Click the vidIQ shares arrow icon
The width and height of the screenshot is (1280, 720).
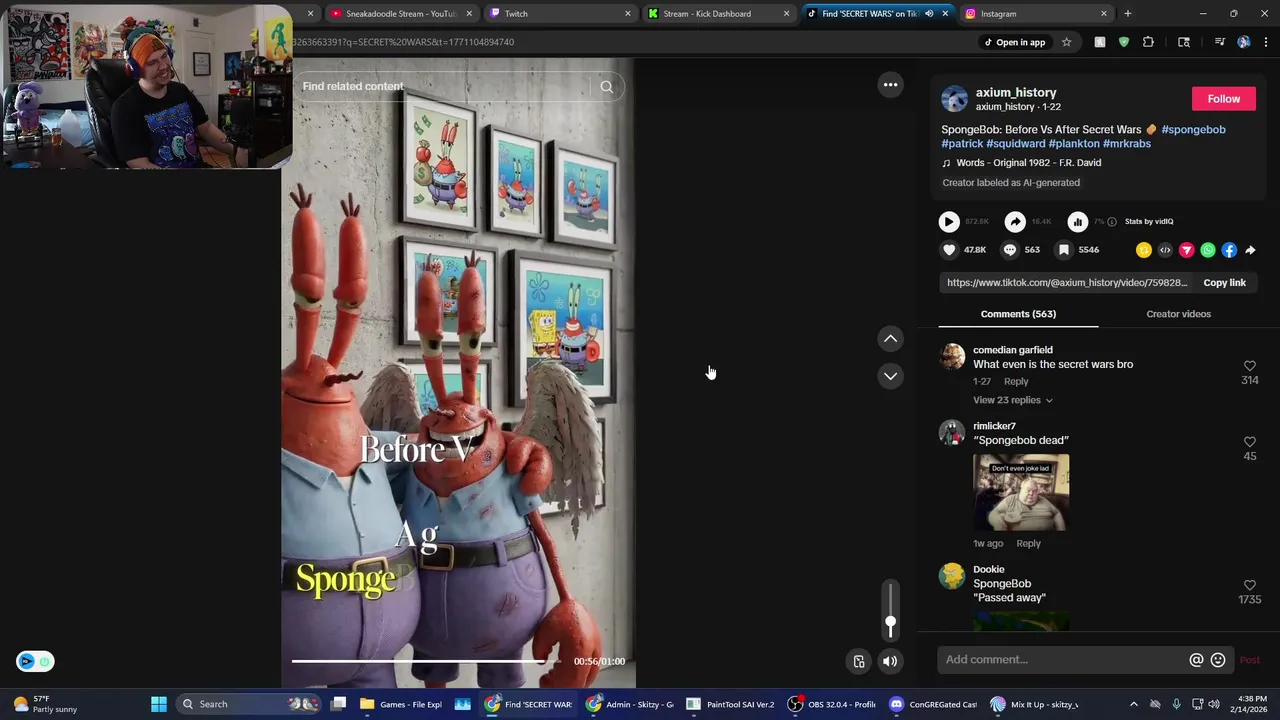[x=1015, y=222]
